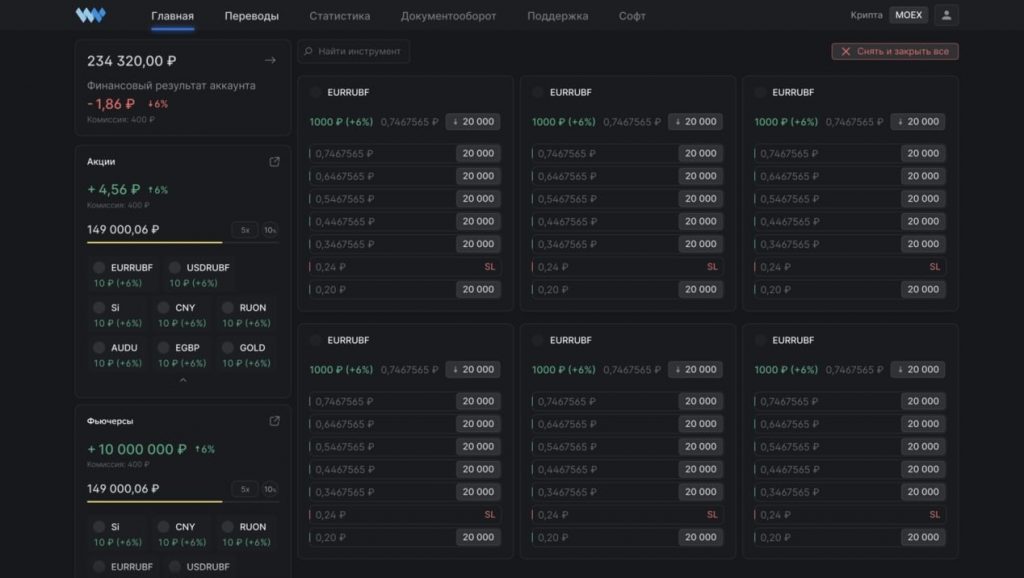The image size is (1024, 578).
Task: Click the AUDU instrument circle icon
Action: pos(99,348)
